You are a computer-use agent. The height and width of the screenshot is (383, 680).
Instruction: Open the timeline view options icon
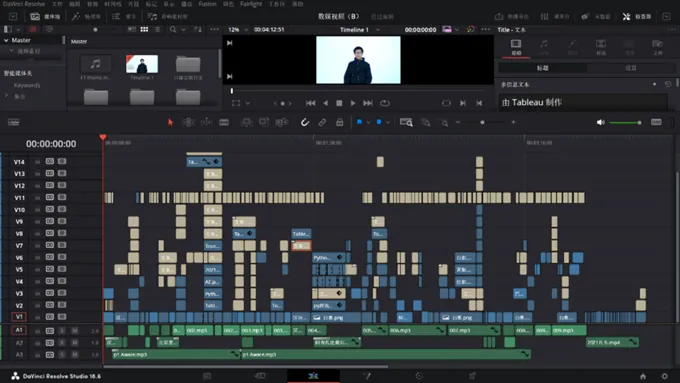(13, 122)
